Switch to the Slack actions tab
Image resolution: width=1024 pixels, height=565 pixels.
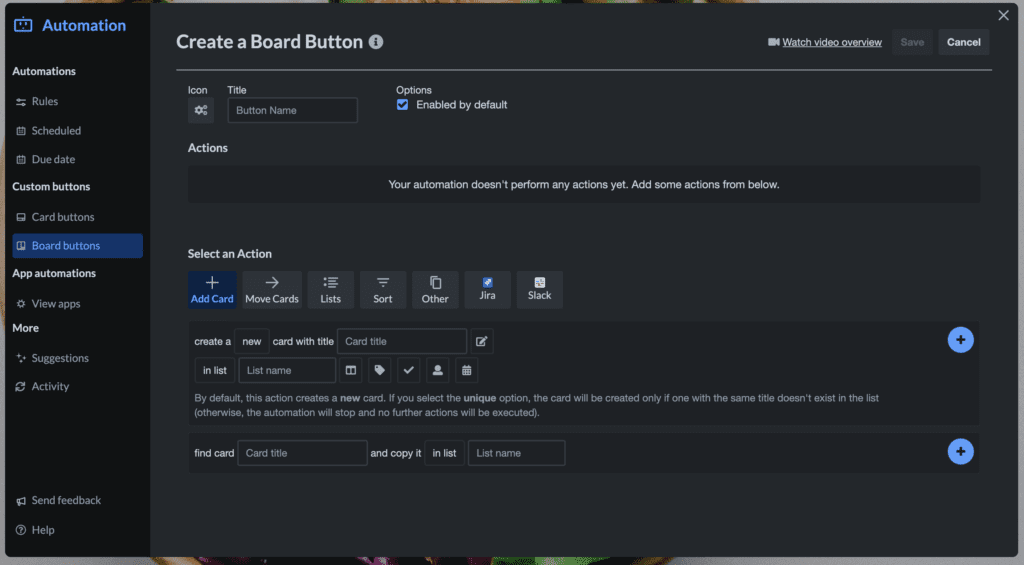540,289
